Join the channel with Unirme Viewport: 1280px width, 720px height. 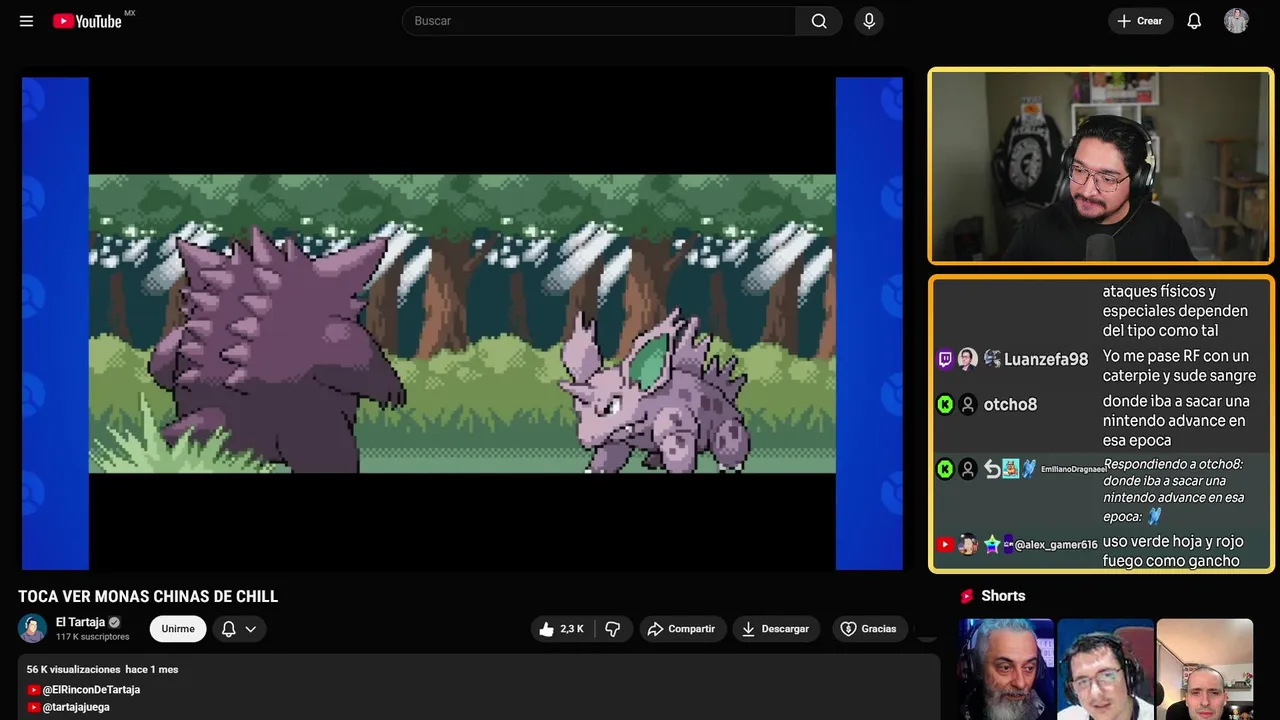[178, 629]
